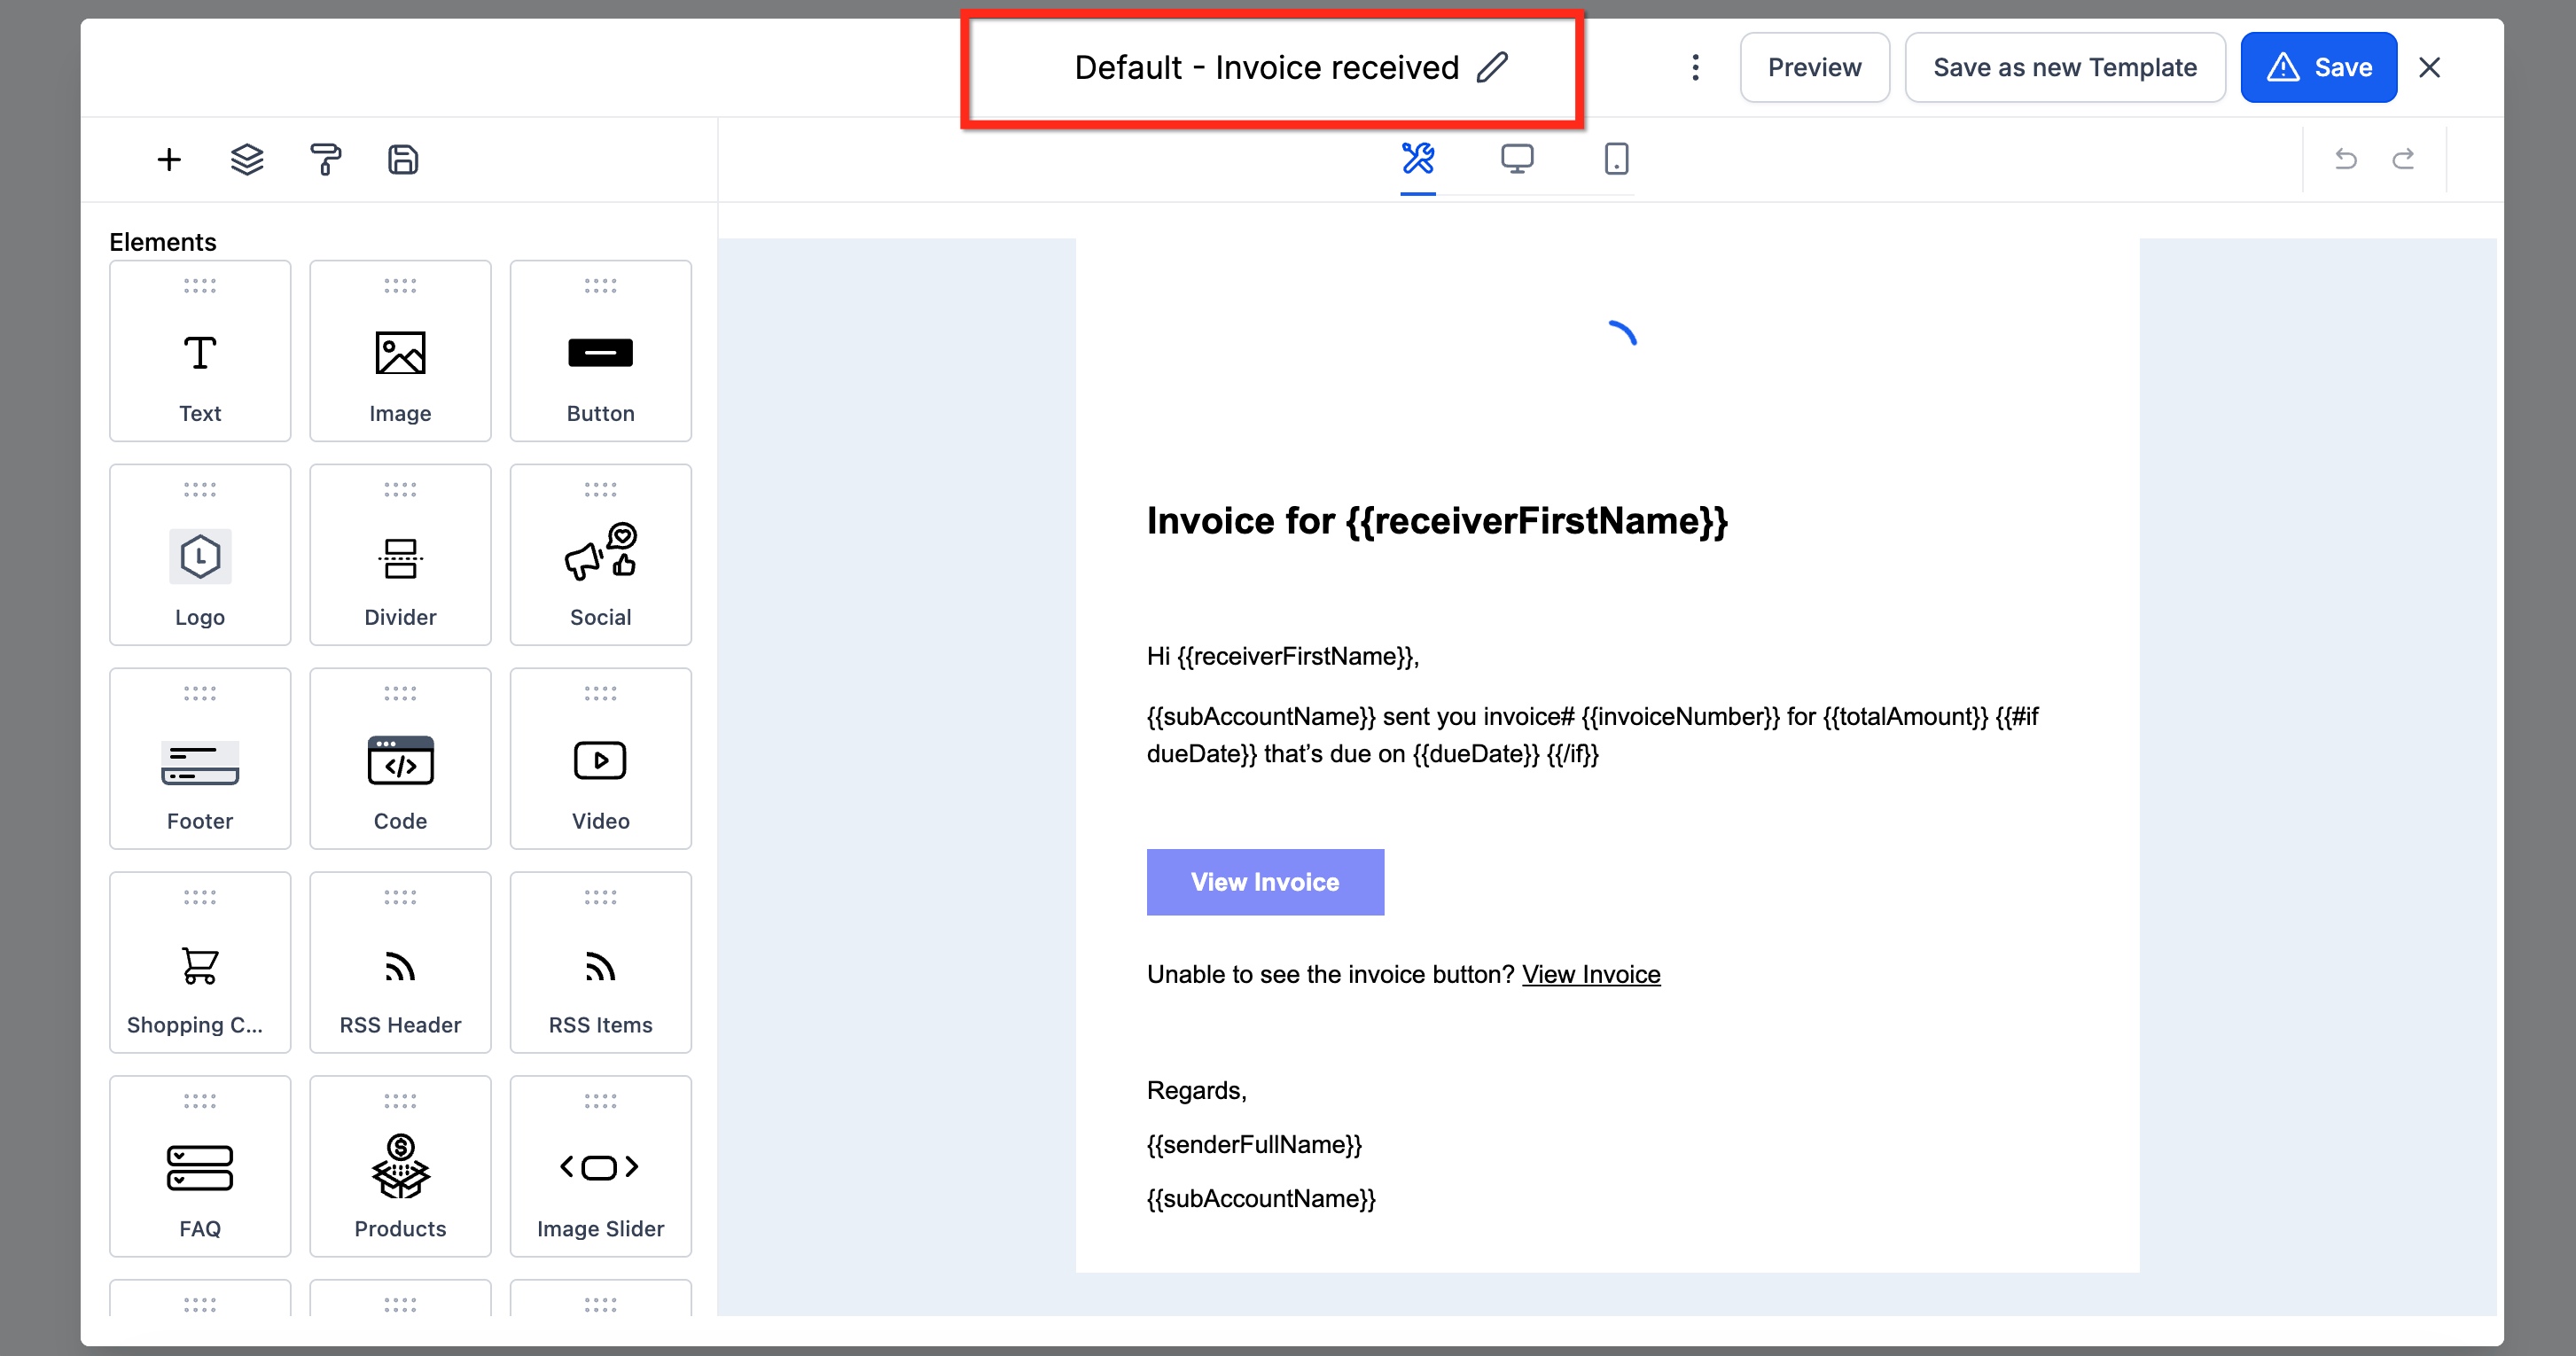Open the three-dot more options menu
Screen dimensions: 2576x1356
[x=1695, y=67]
